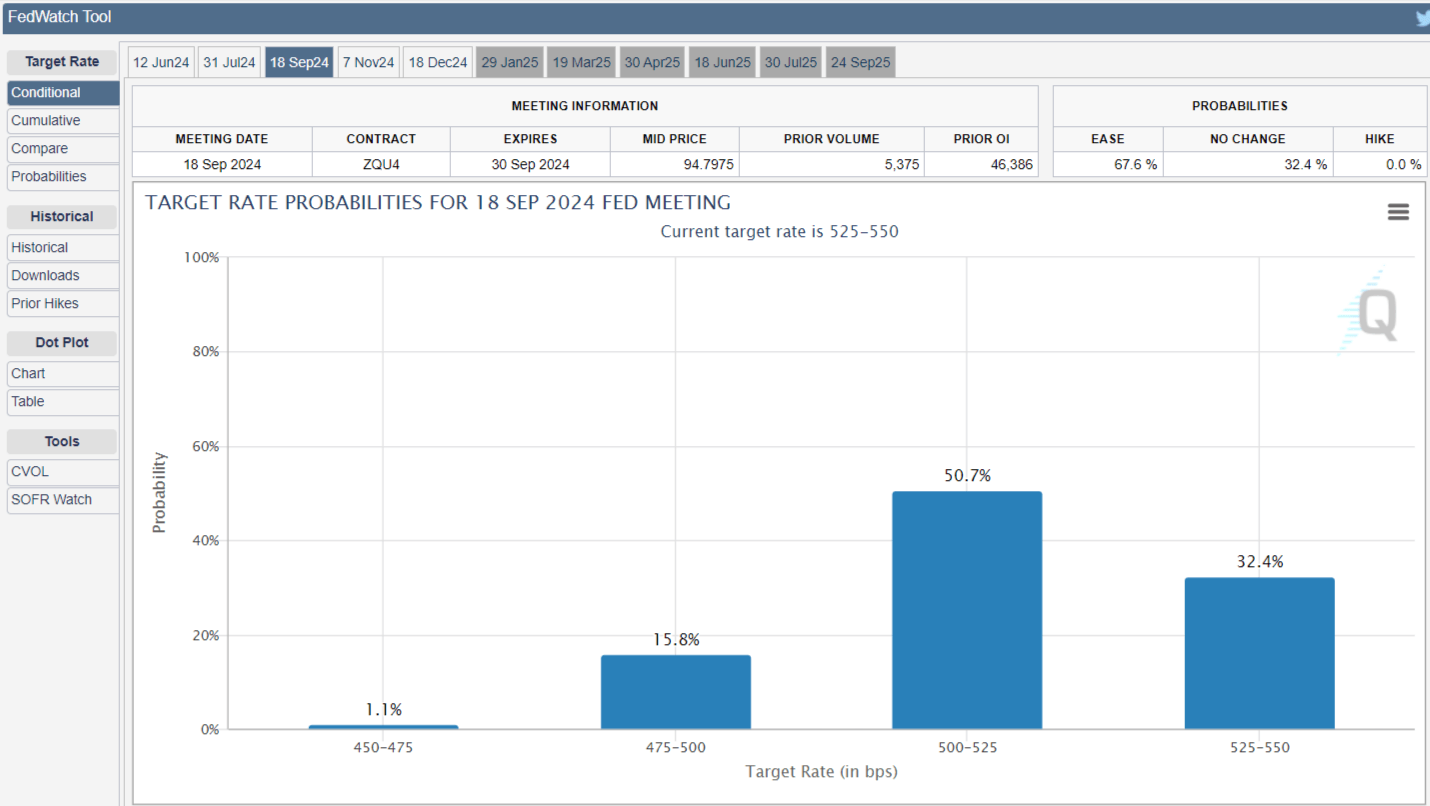The image size is (1430, 806).
Task: Click the Twitter bird icon
Action: (1422, 18)
